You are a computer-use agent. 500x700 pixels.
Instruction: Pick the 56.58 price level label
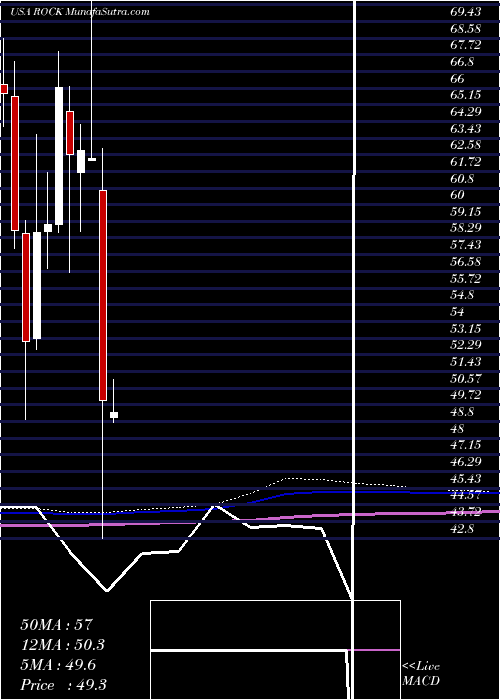tap(466, 262)
